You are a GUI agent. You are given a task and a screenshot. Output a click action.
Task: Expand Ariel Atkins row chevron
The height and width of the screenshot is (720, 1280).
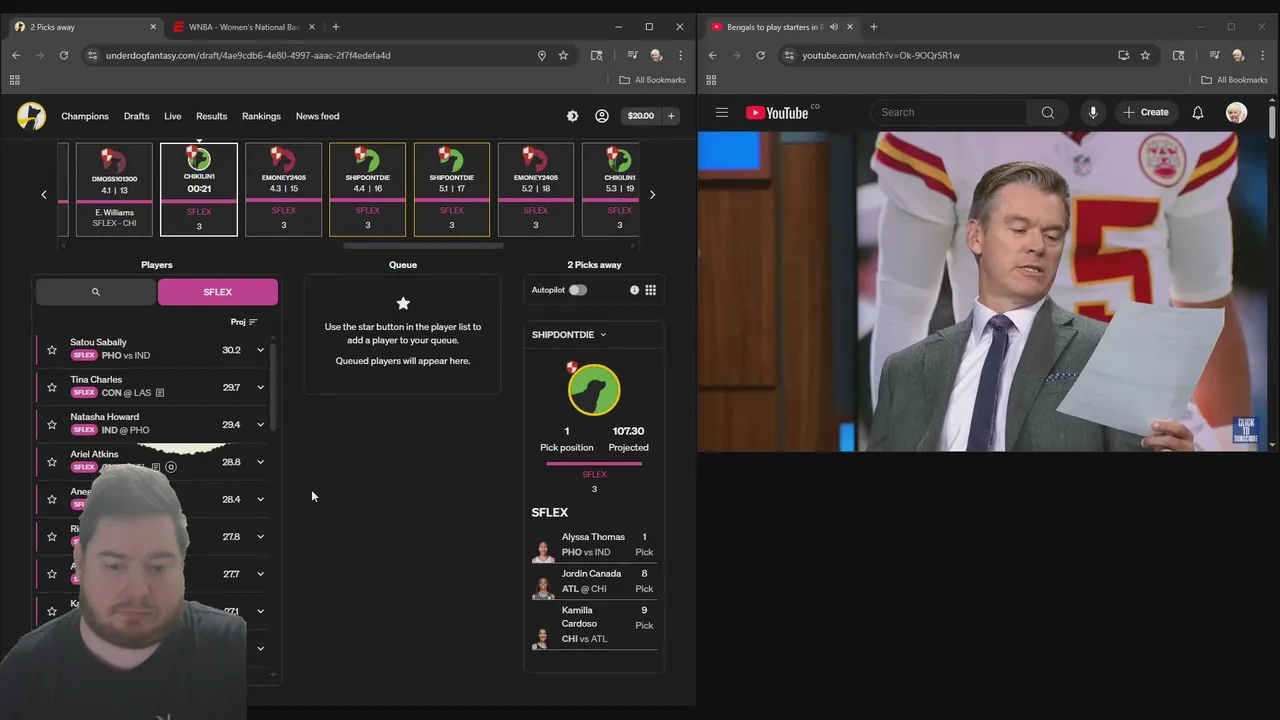[260, 462]
